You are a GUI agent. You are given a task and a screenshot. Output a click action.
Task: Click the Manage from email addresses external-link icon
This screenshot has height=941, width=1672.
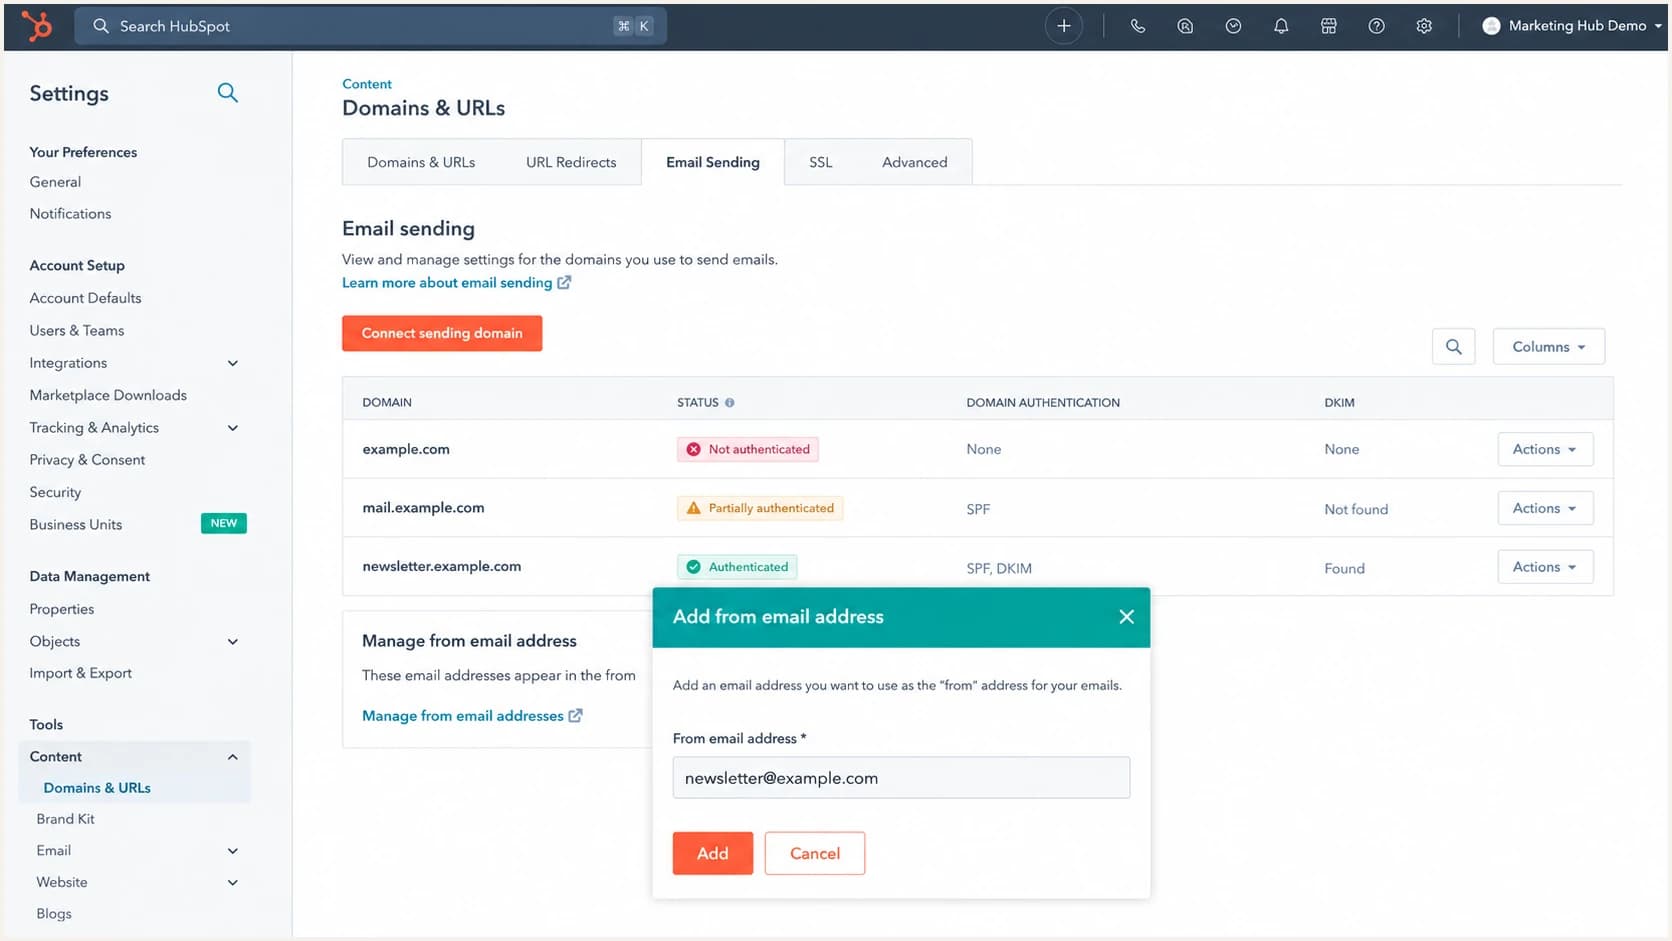click(x=575, y=716)
